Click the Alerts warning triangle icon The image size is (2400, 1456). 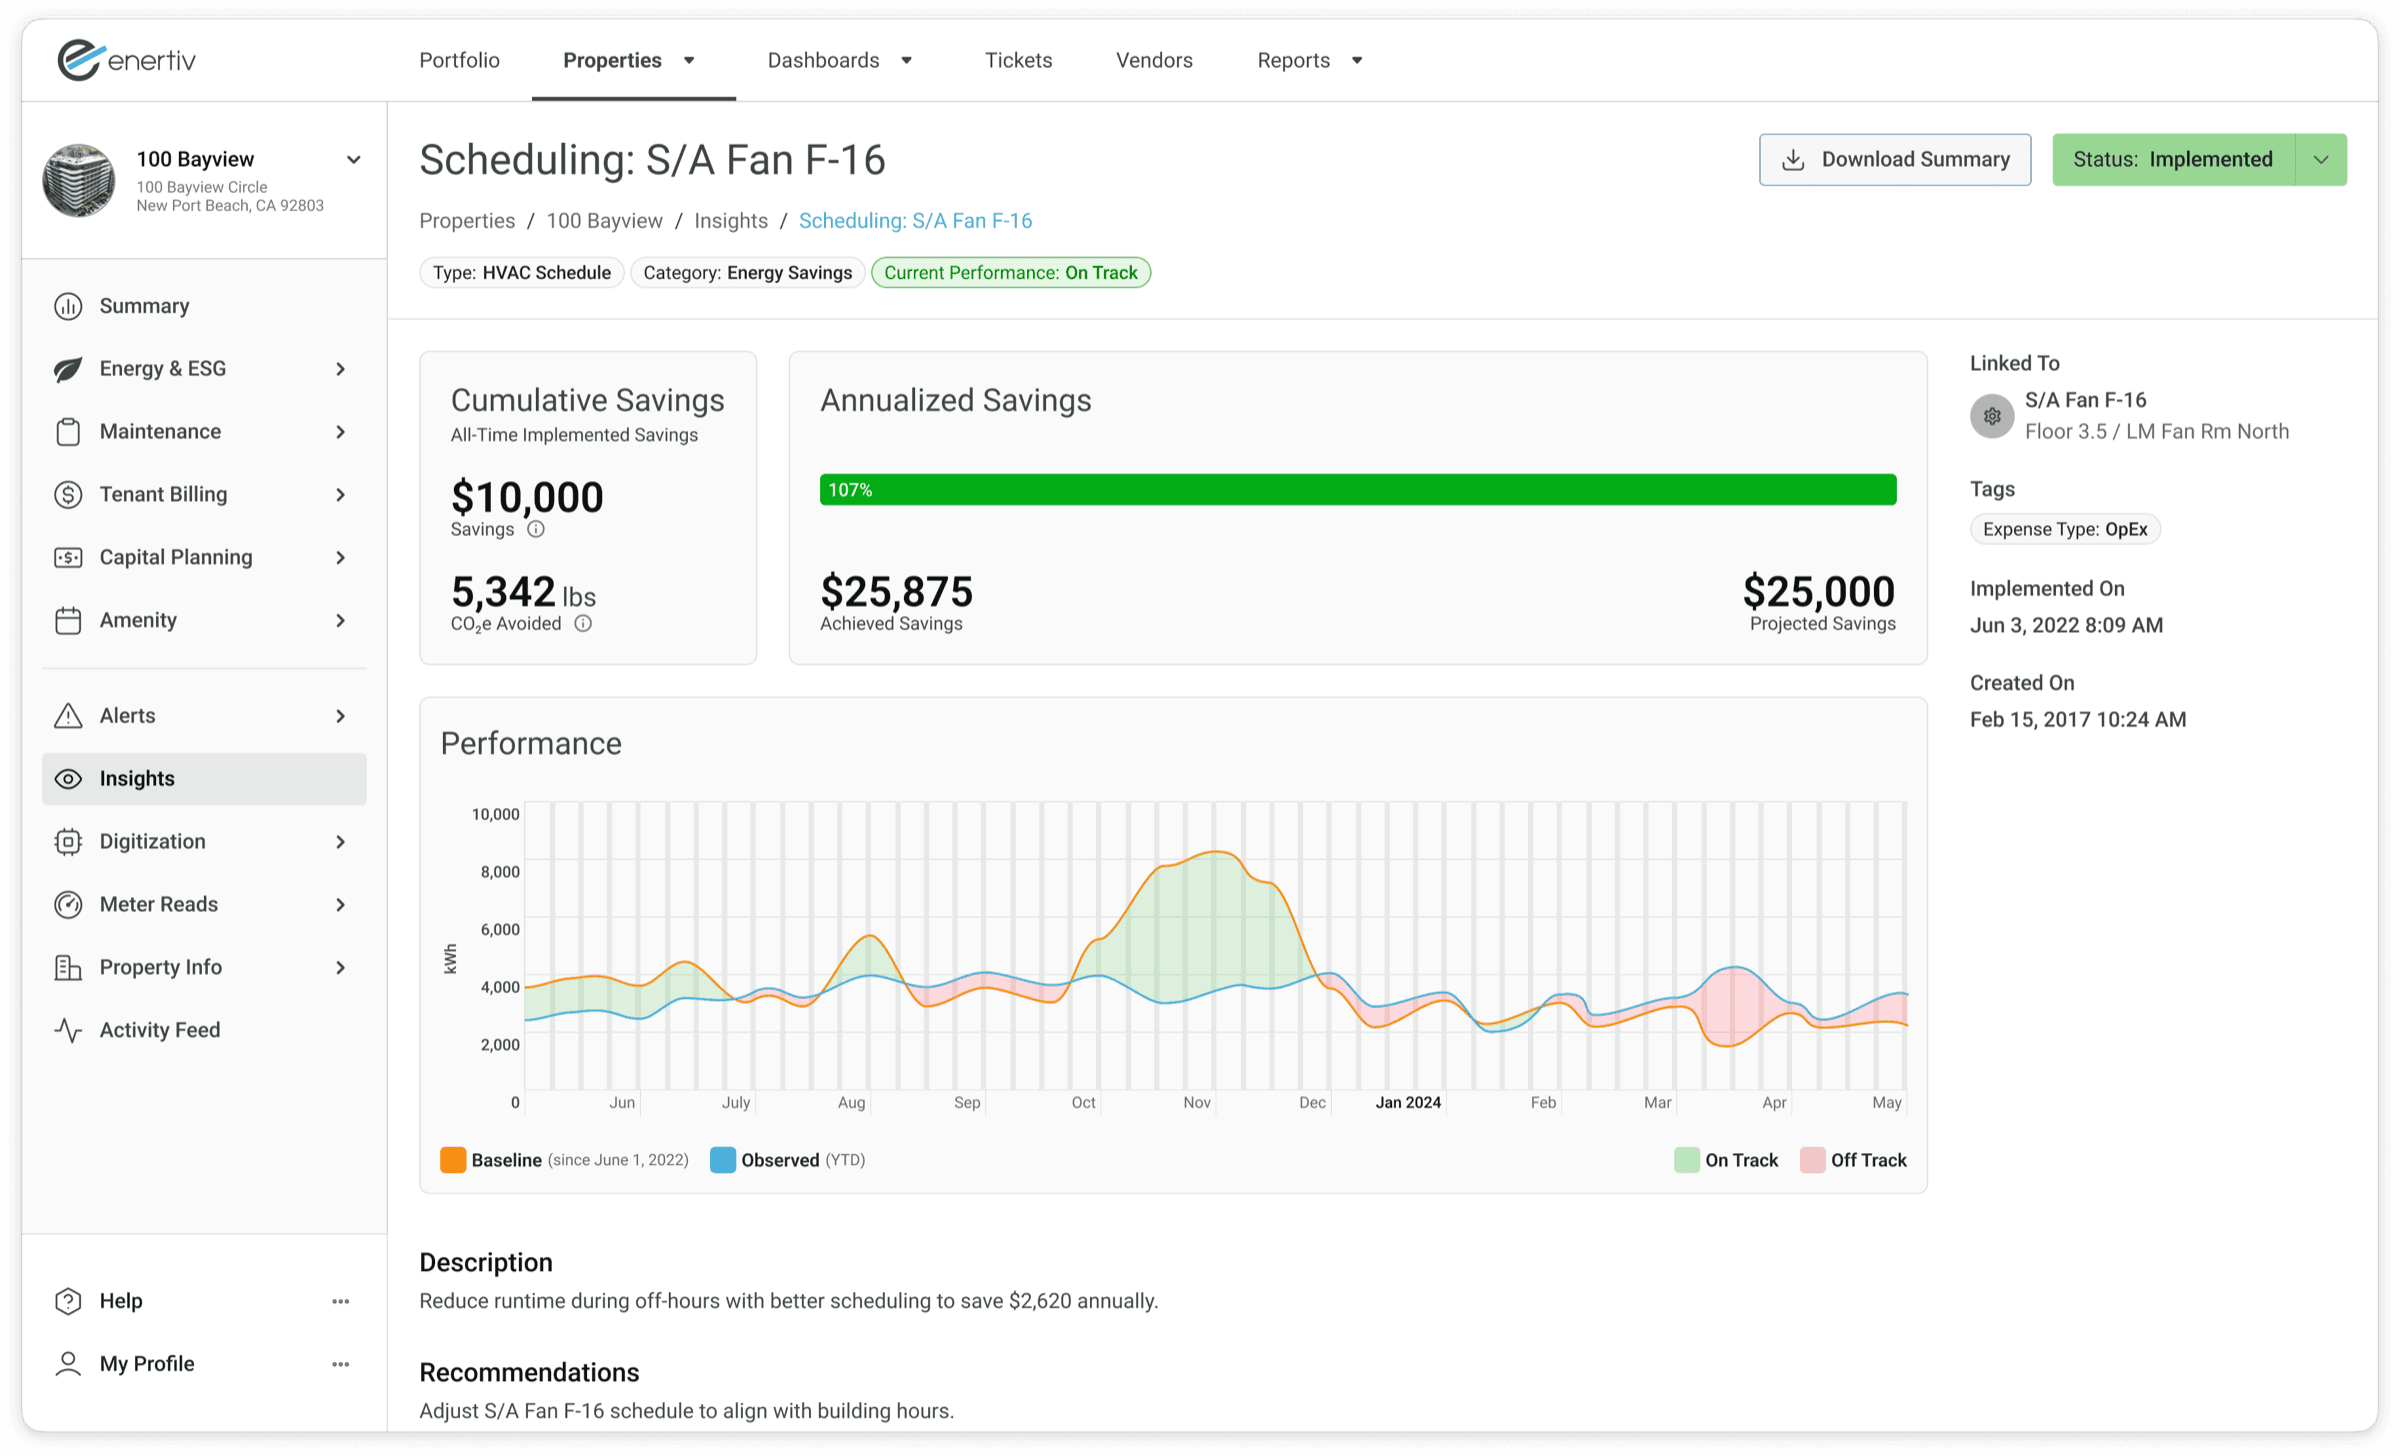point(68,716)
